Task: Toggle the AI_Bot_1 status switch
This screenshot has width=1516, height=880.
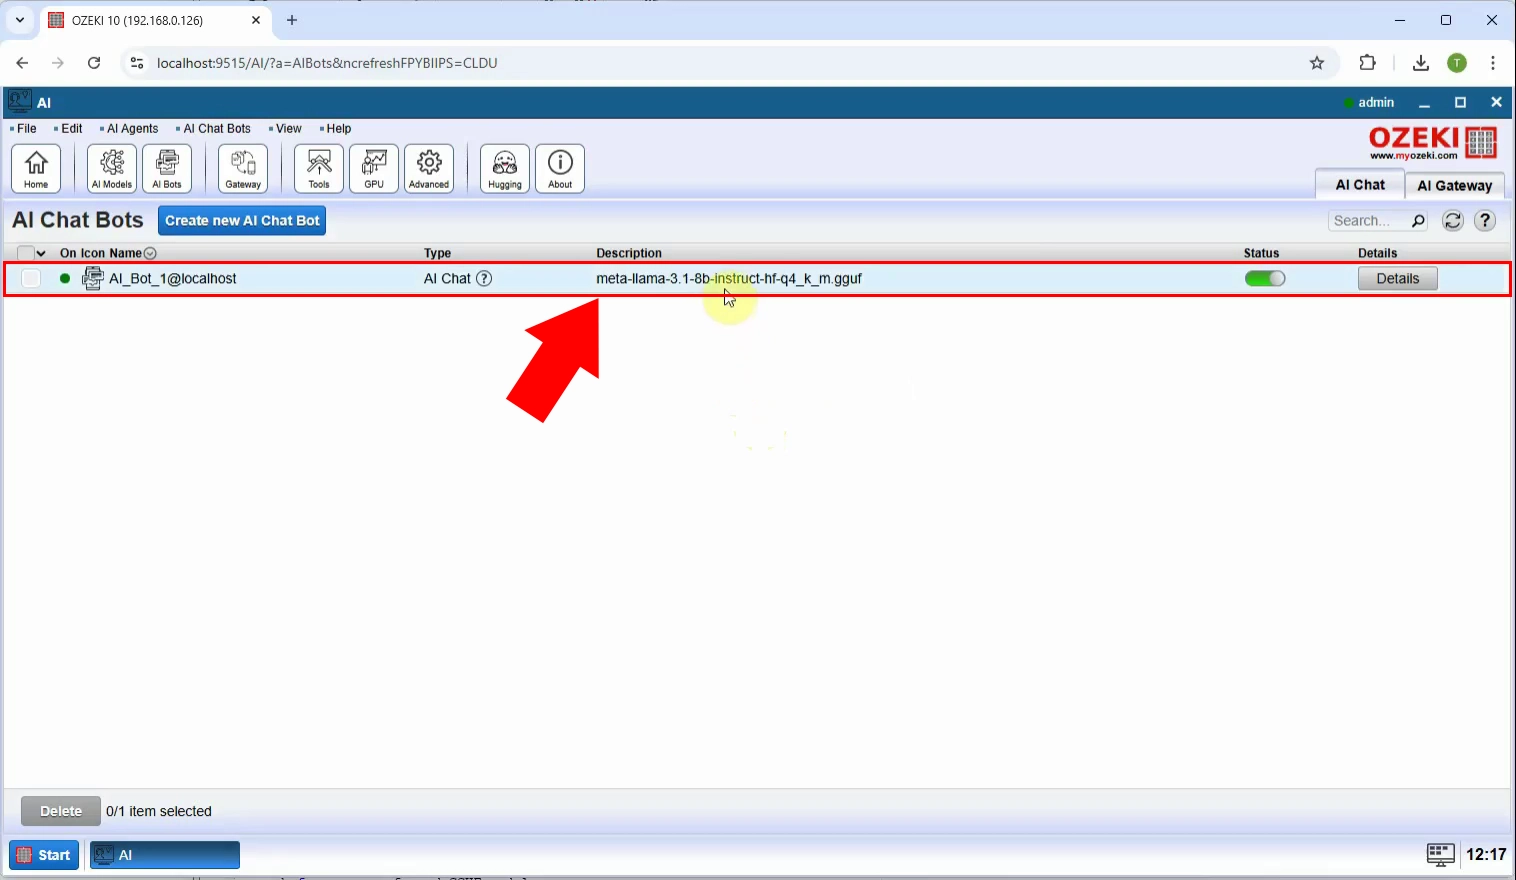Action: tap(1265, 279)
